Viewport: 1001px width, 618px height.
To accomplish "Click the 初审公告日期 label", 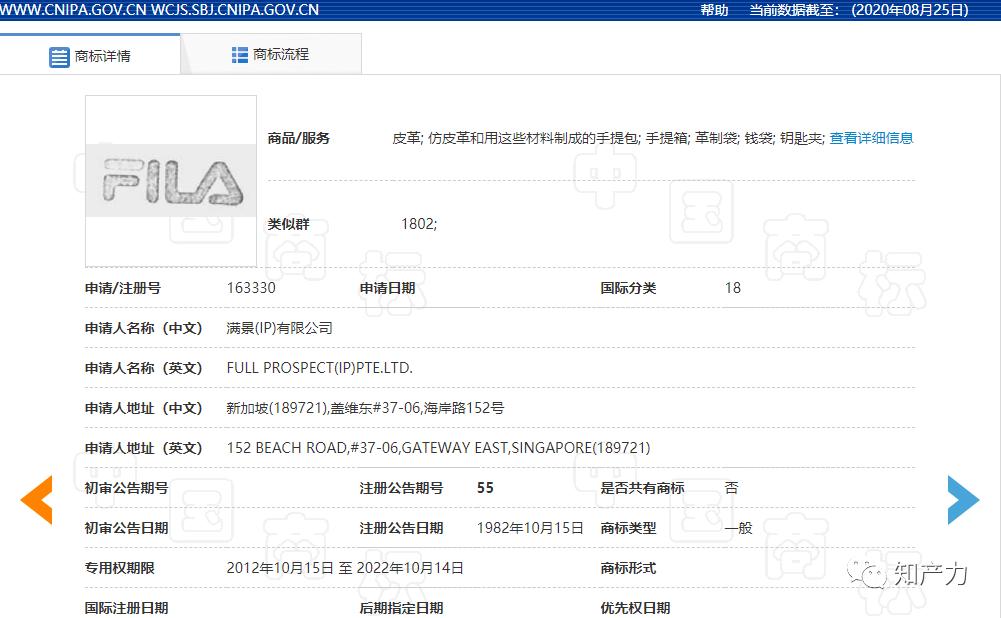I will click(x=126, y=528).
